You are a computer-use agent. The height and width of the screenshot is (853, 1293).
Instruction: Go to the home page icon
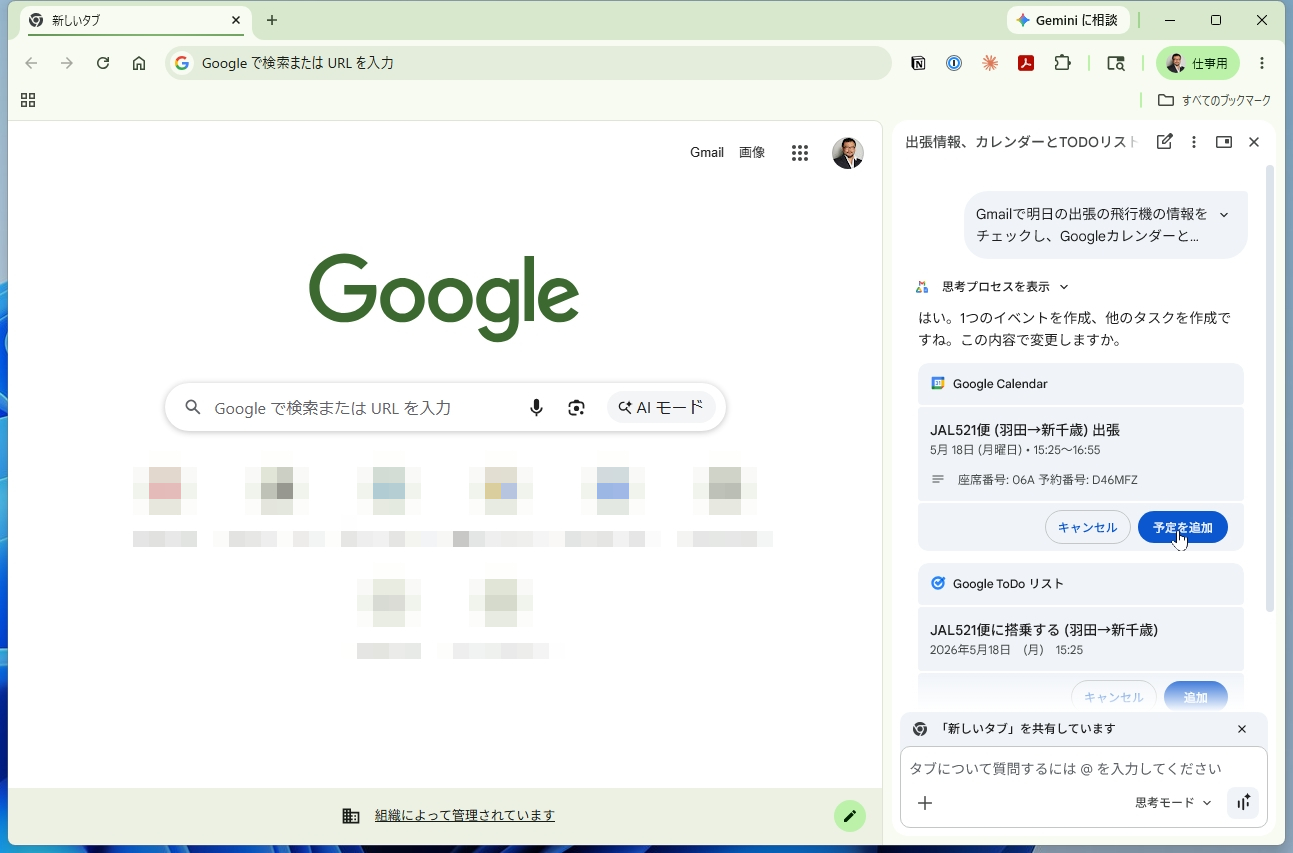pyautogui.click(x=139, y=63)
